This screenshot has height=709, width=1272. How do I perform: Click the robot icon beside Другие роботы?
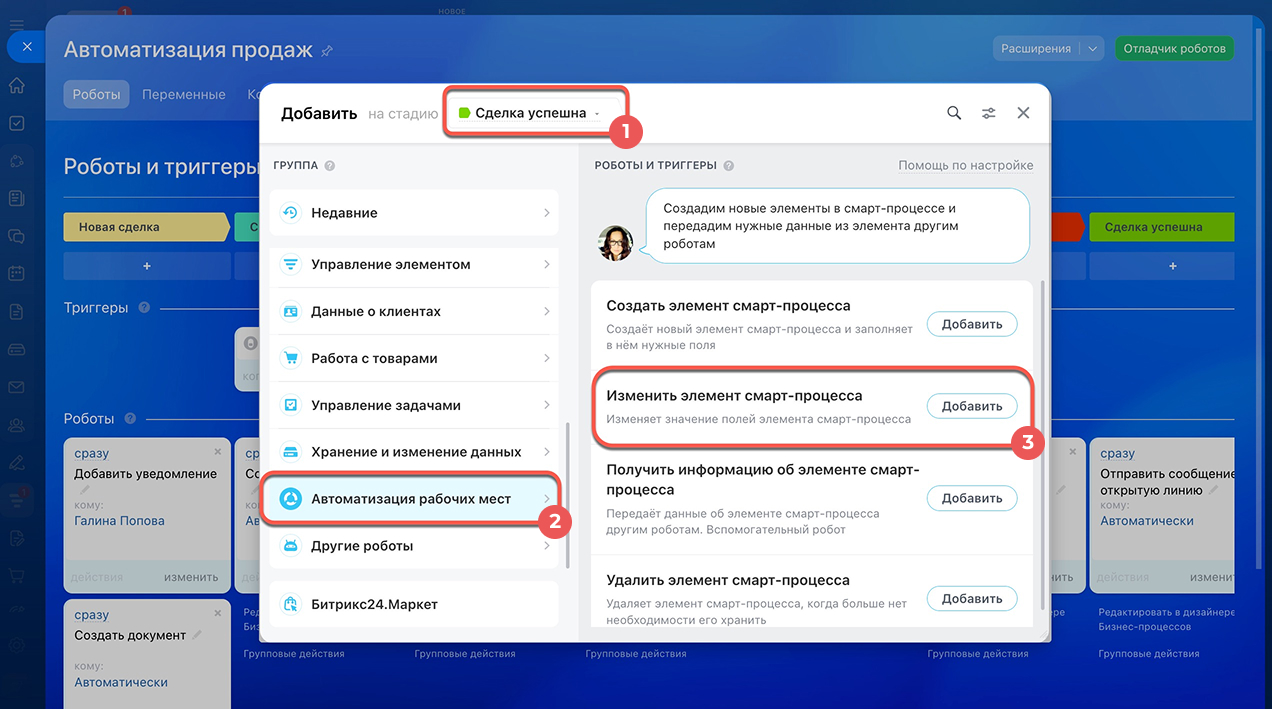(291, 546)
